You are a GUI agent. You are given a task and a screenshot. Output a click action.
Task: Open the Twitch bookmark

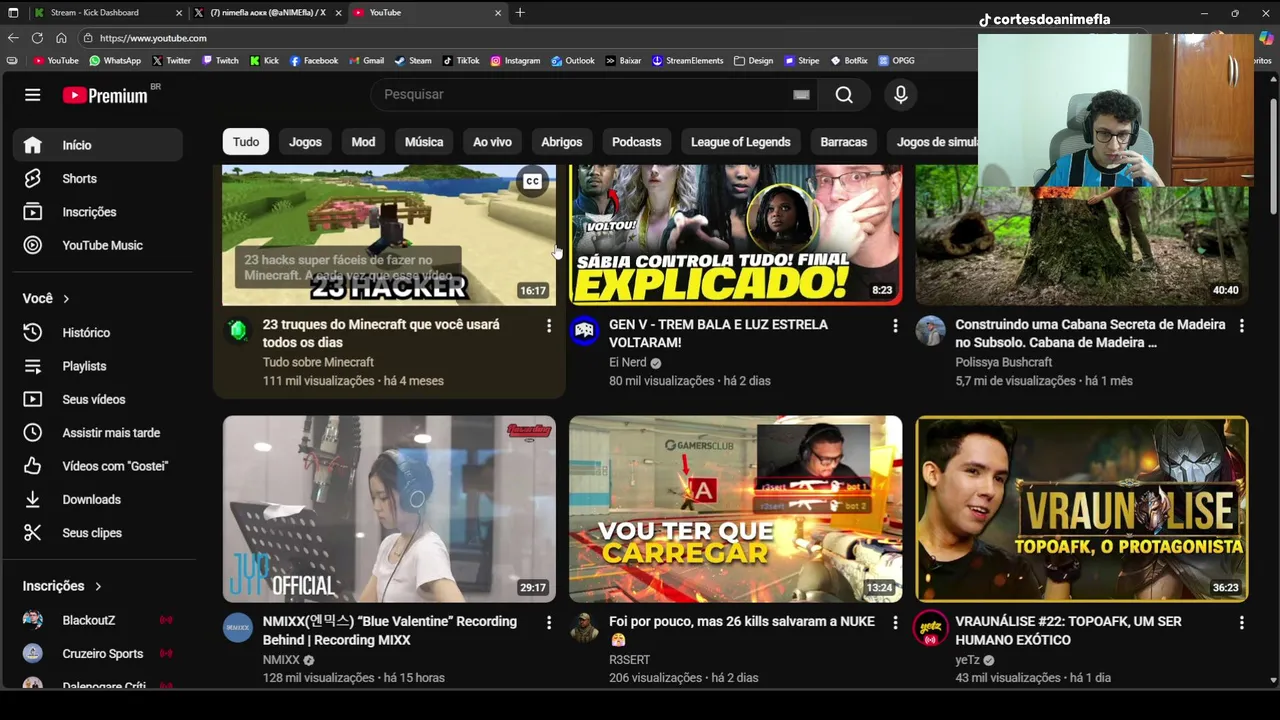coord(220,60)
